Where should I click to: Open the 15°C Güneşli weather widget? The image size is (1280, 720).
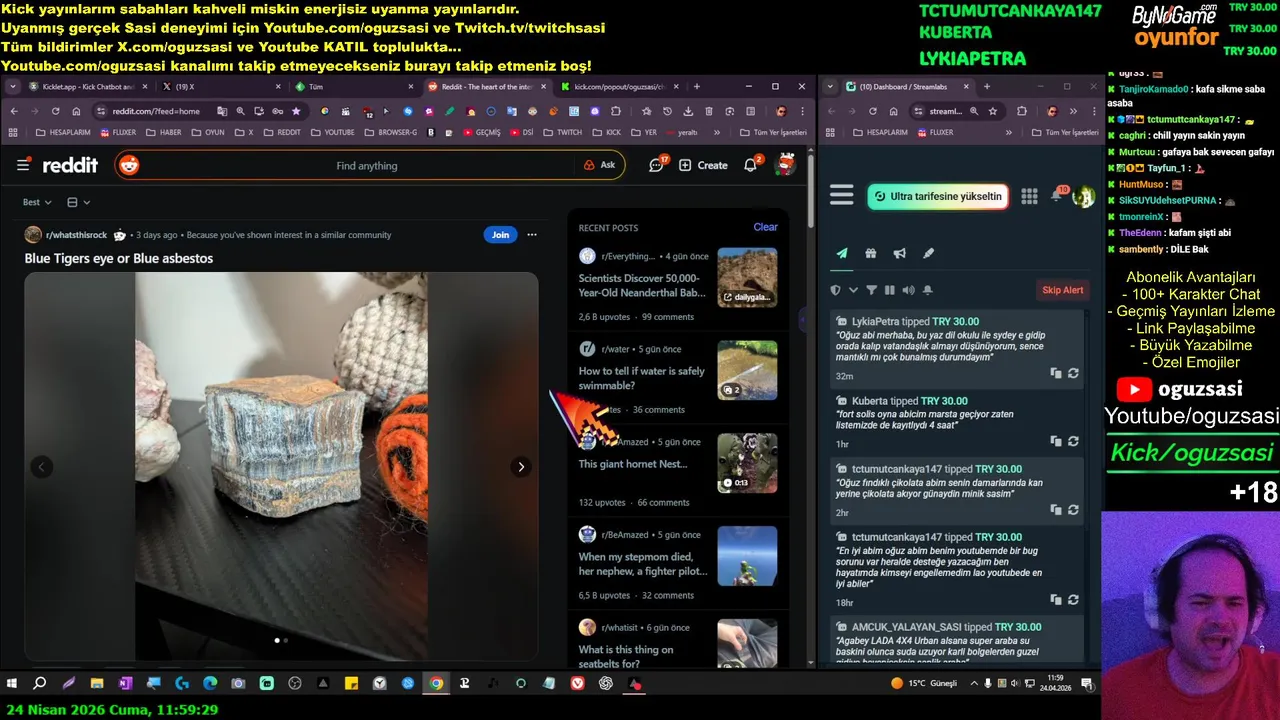click(924, 683)
